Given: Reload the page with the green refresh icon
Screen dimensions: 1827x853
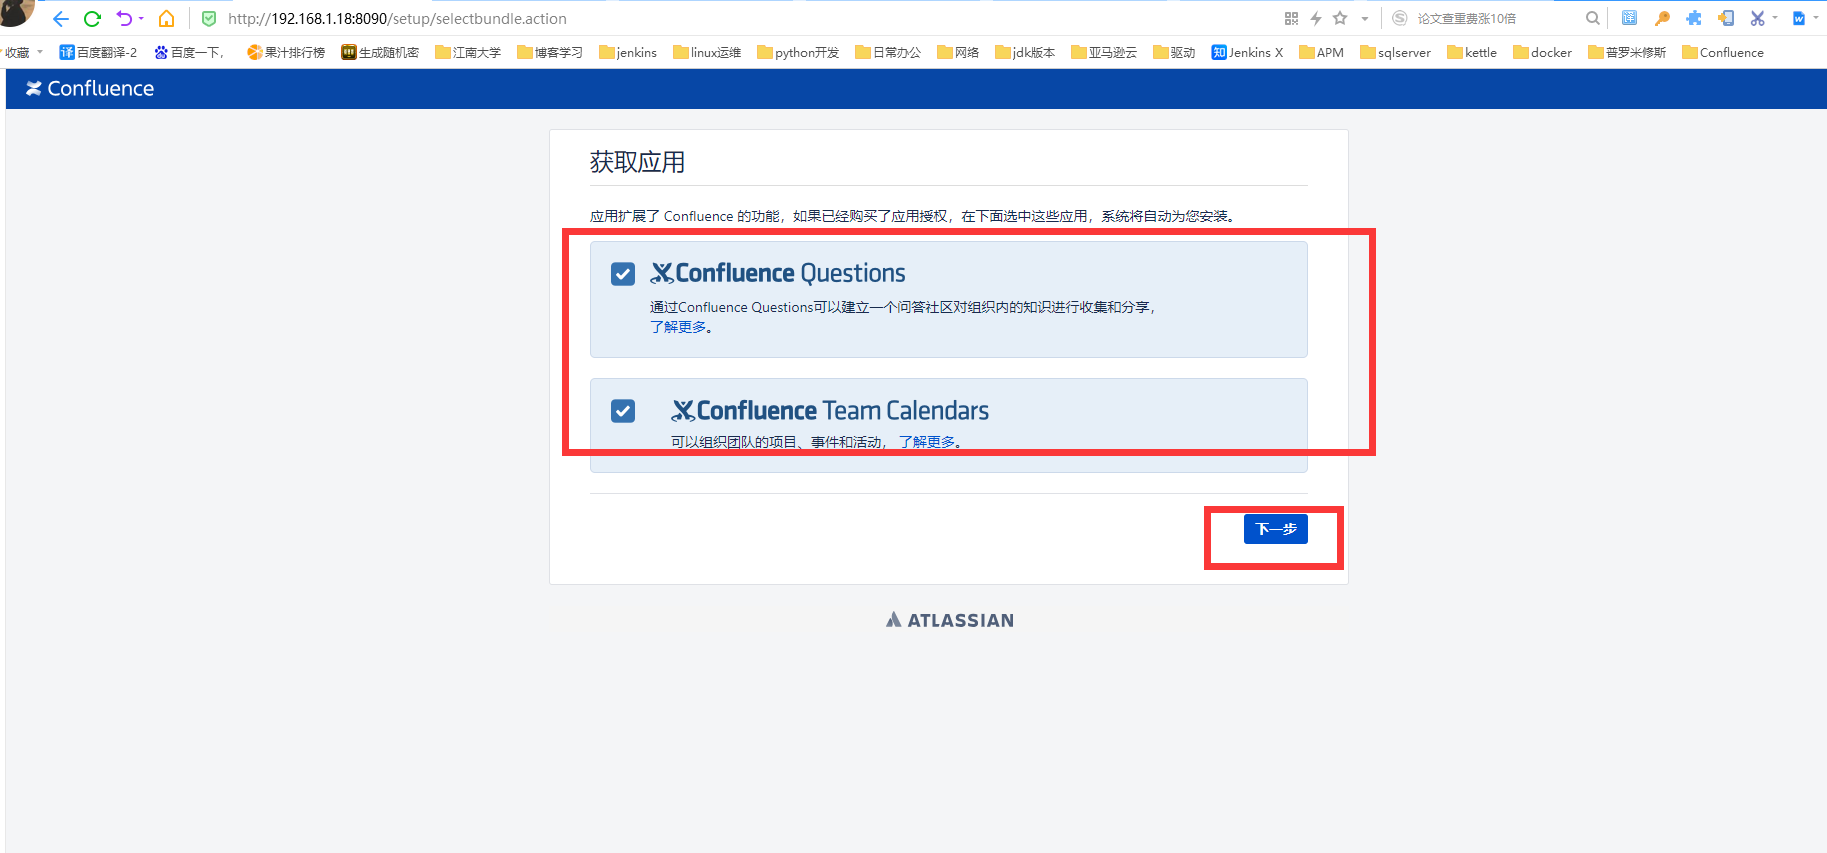Looking at the screenshot, I should [92, 19].
